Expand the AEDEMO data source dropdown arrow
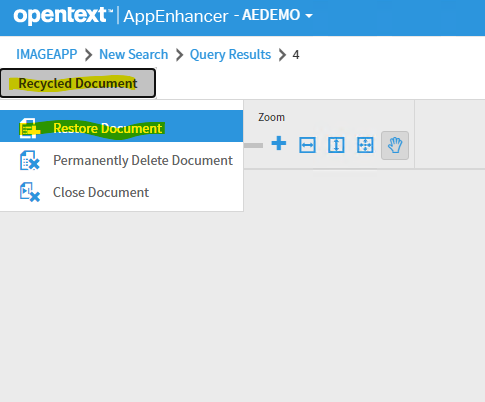This screenshot has width=485, height=402. point(309,16)
